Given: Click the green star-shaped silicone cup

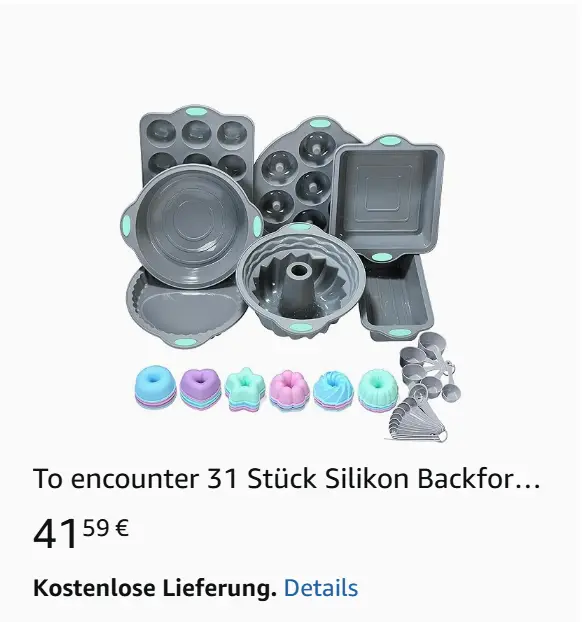Looking at the screenshot, I should (x=245, y=389).
